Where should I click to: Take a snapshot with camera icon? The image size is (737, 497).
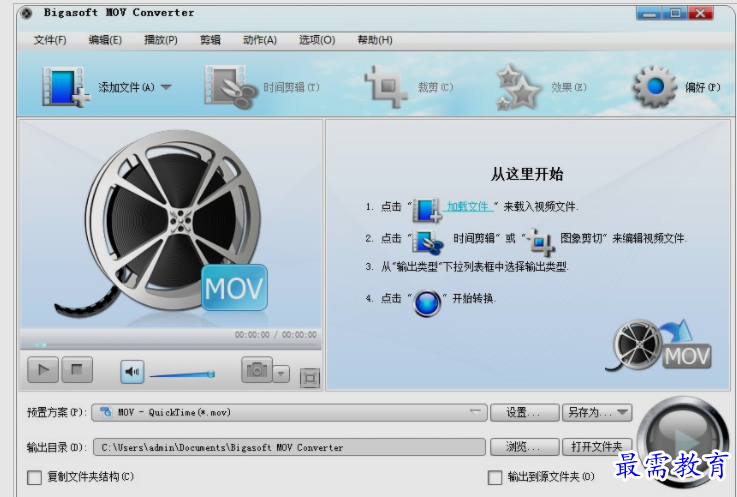pyautogui.click(x=257, y=370)
